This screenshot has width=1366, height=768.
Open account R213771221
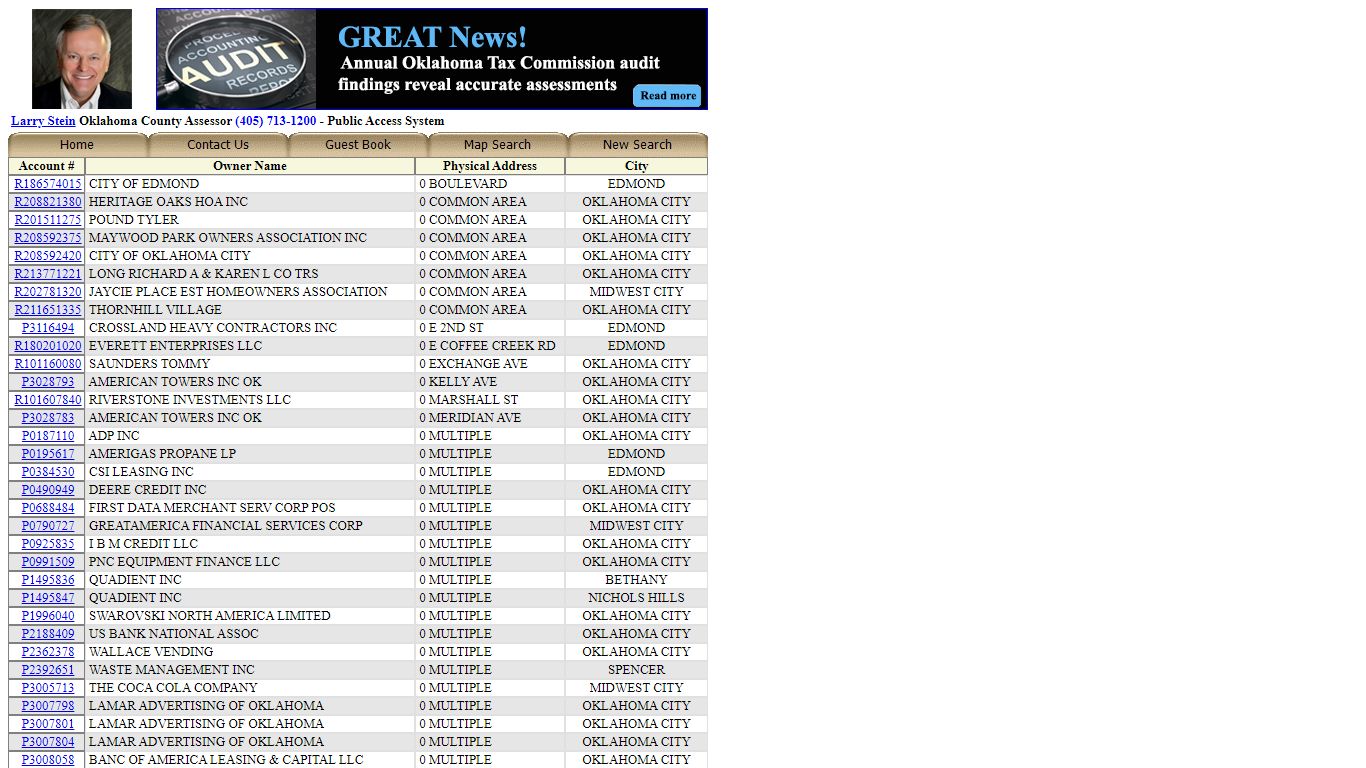[x=48, y=274]
